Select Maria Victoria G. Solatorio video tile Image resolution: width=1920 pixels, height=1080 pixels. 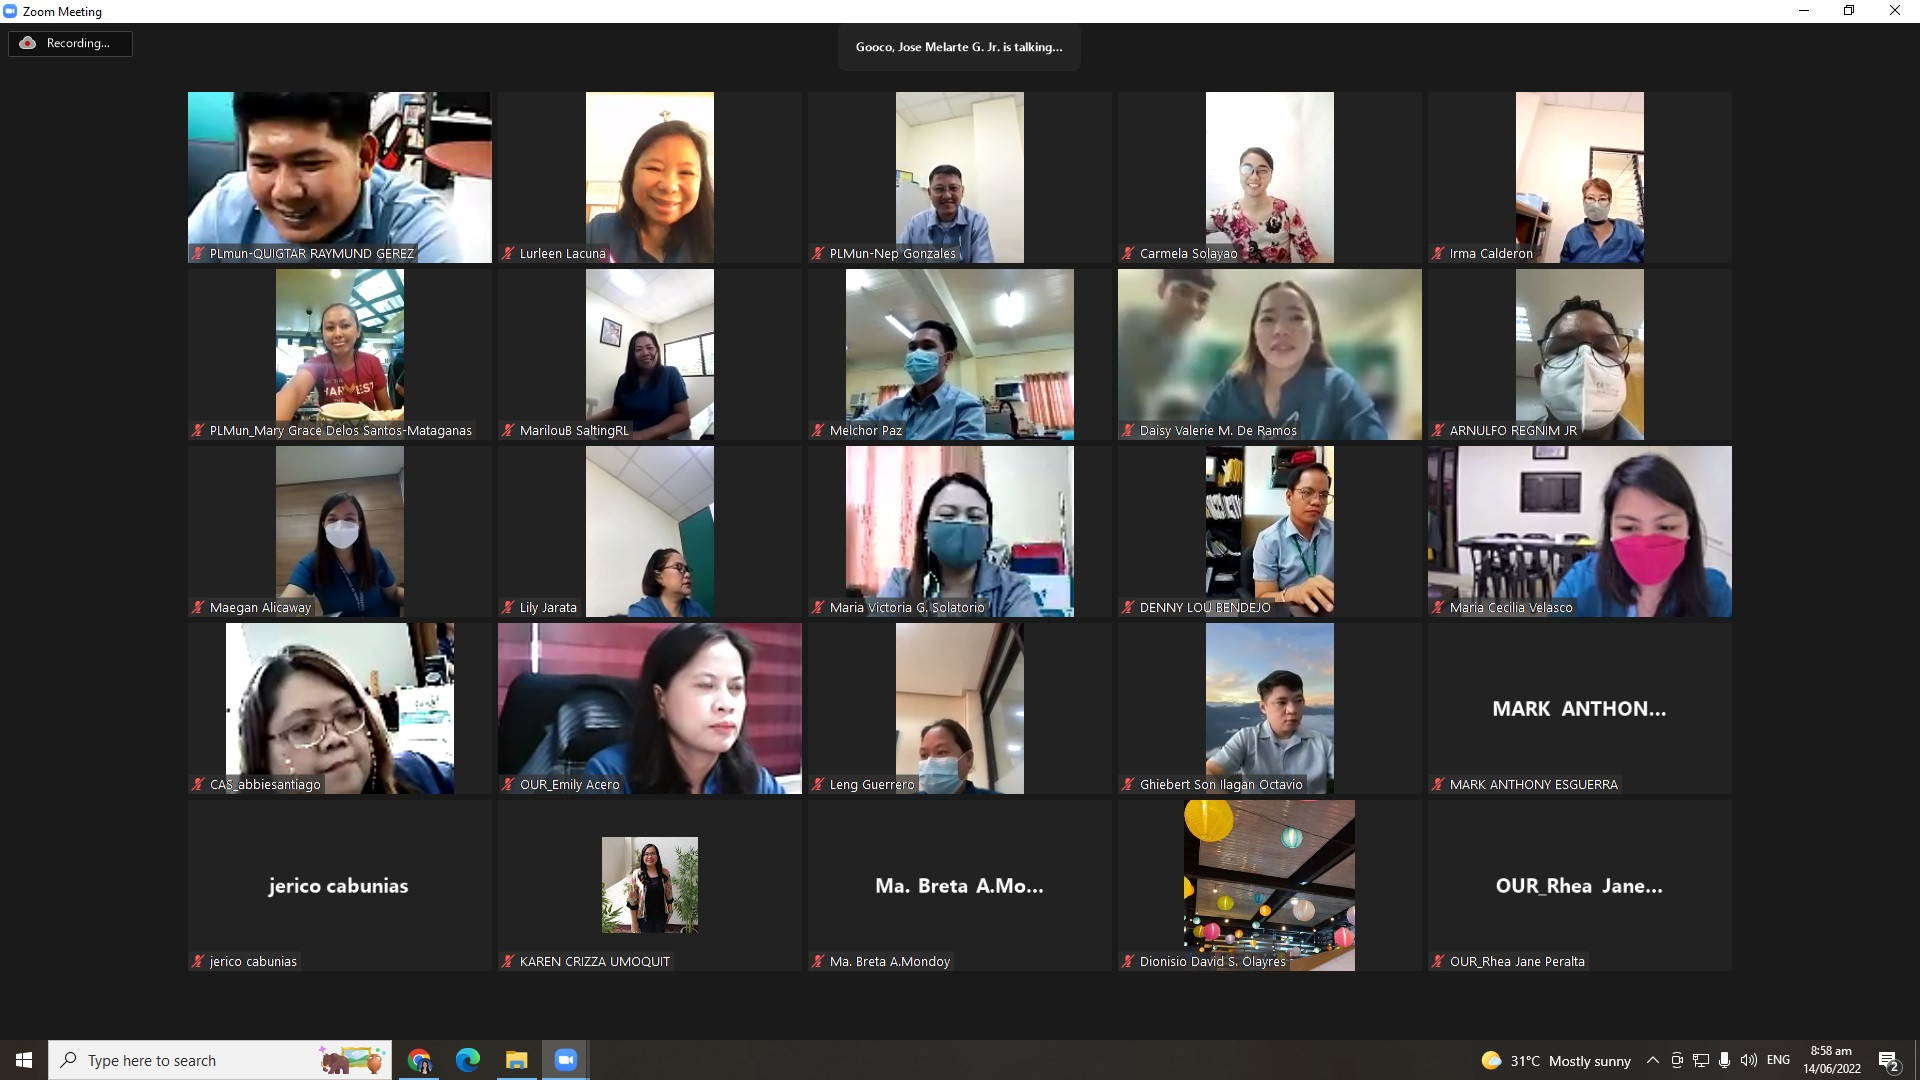pos(960,531)
